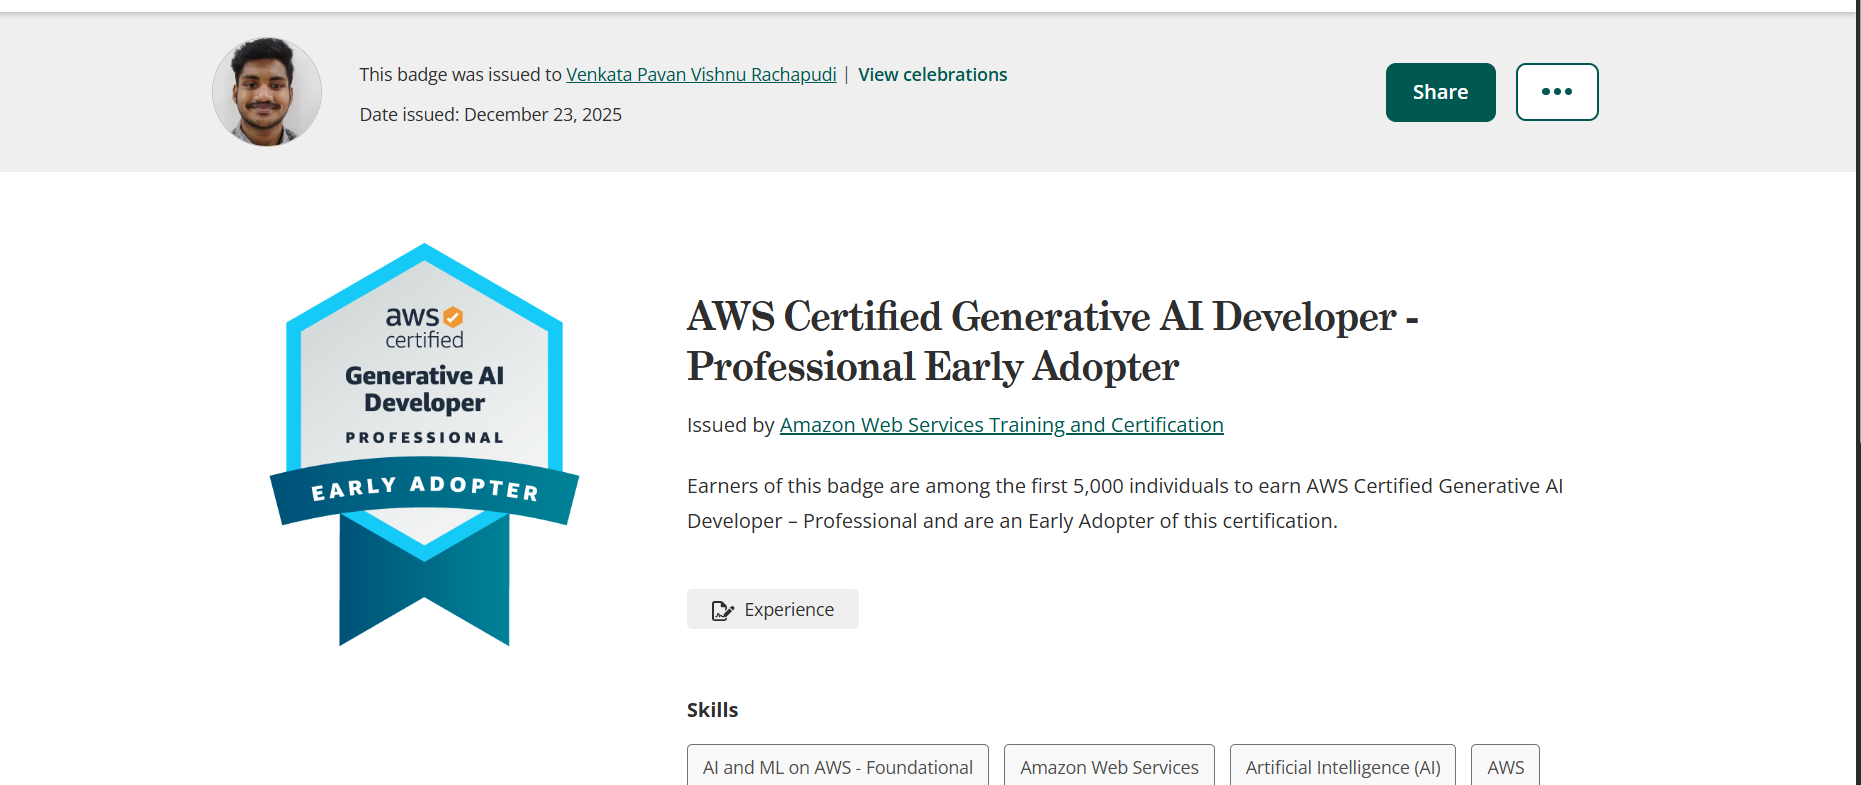Select the AI and ML on AWS - Foundational skill

pyautogui.click(x=838, y=766)
